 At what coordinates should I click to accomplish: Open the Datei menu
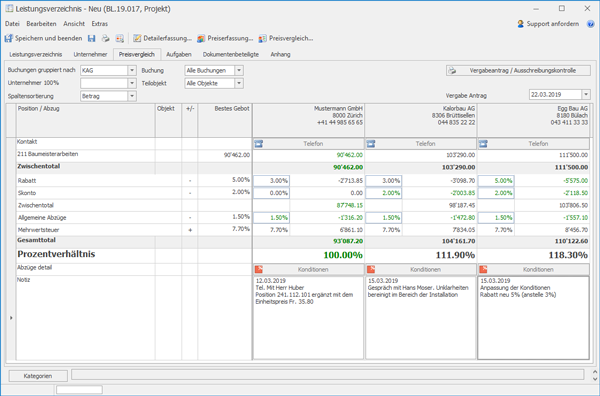coord(12,24)
